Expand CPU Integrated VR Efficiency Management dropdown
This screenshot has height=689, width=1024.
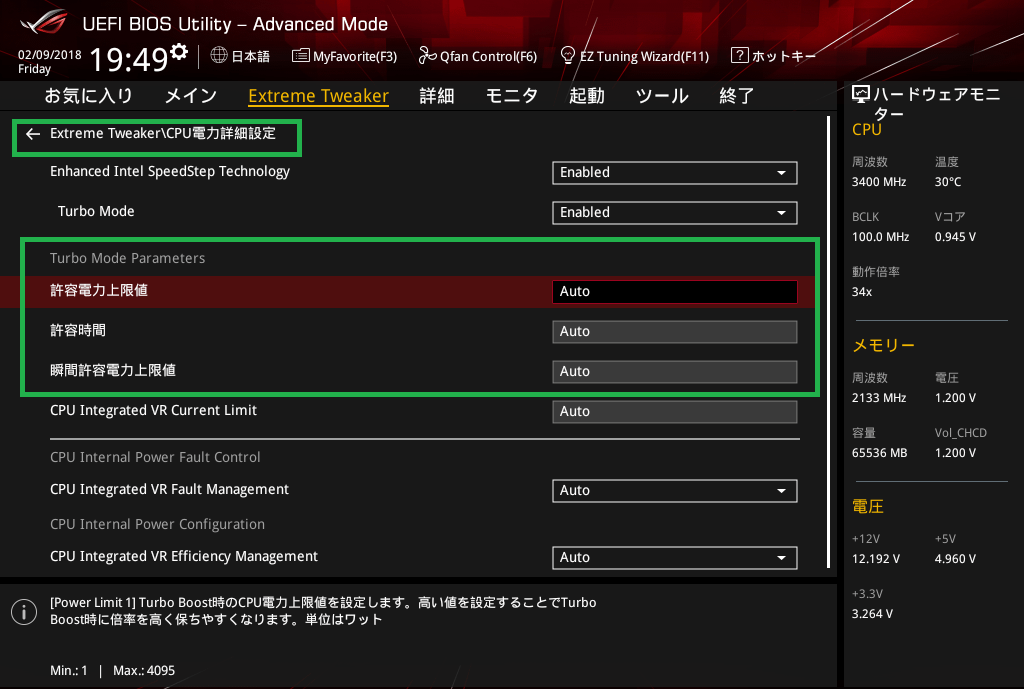click(x=675, y=558)
